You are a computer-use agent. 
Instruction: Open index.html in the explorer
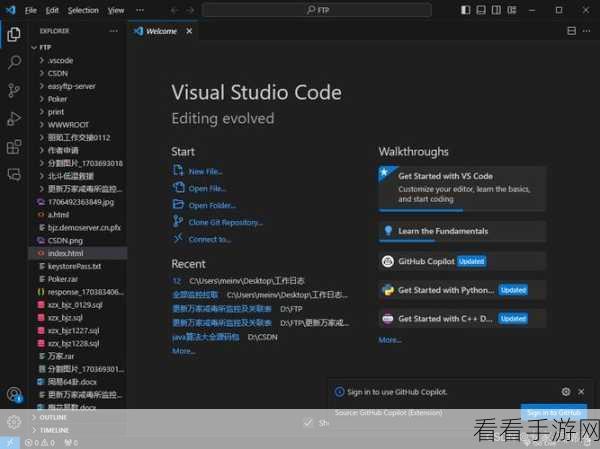click(x=78, y=253)
